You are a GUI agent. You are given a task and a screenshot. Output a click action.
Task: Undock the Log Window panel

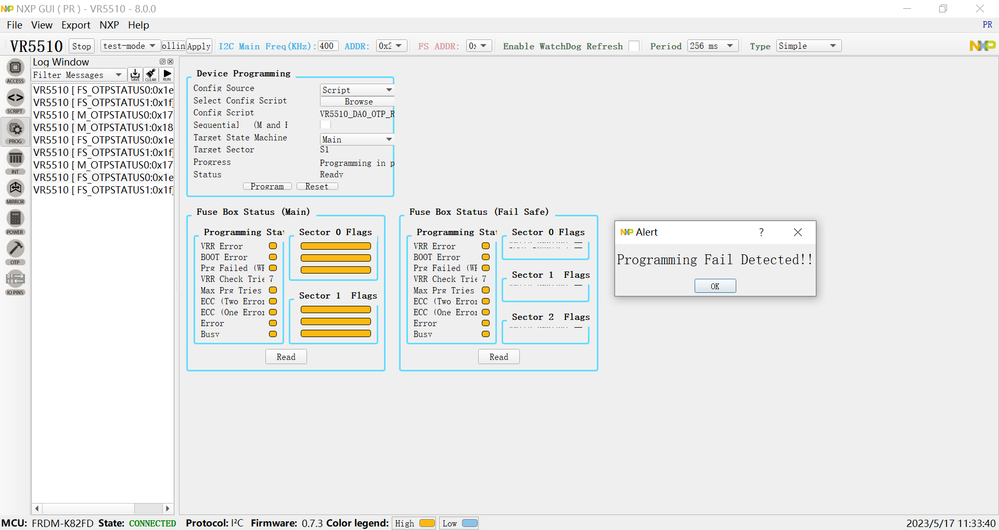click(x=162, y=62)
